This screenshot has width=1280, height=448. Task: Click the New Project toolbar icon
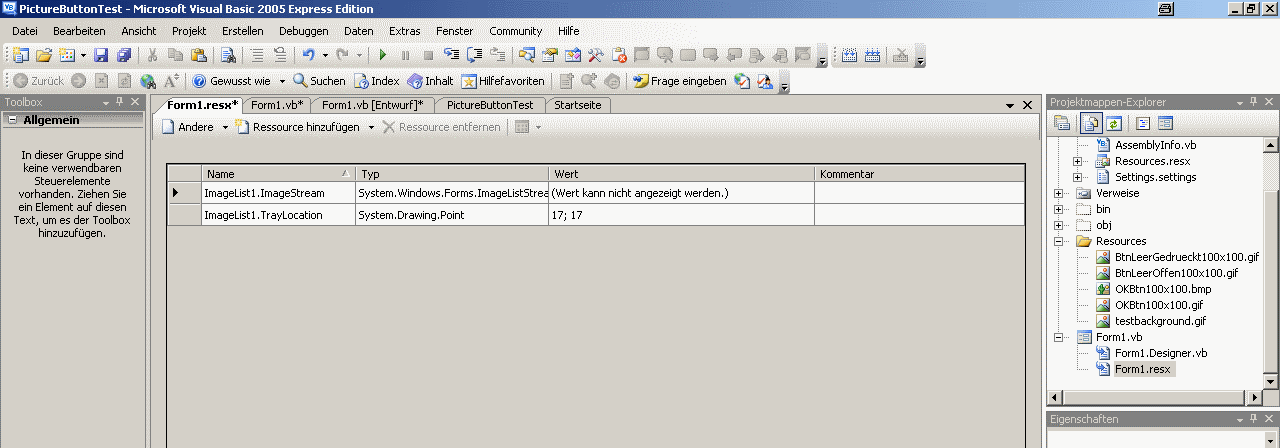(x=19, y=55)
